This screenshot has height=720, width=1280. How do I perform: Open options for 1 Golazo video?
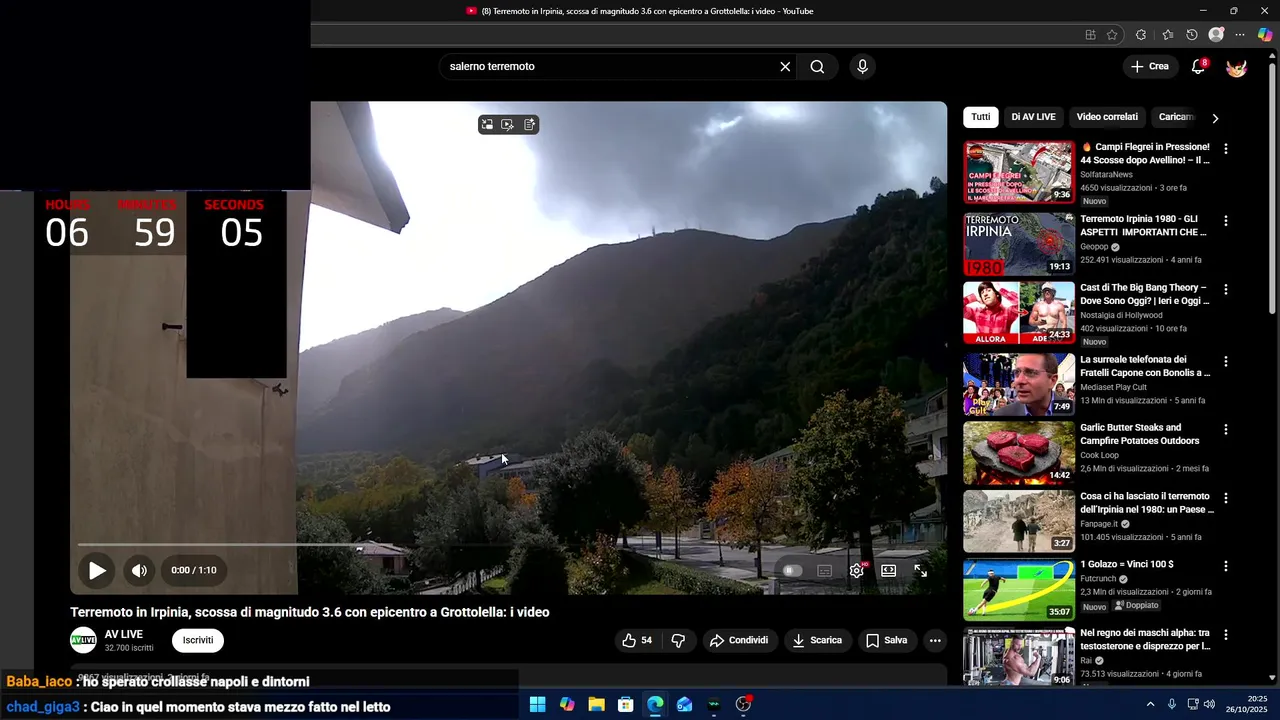tap(1226, 566)
